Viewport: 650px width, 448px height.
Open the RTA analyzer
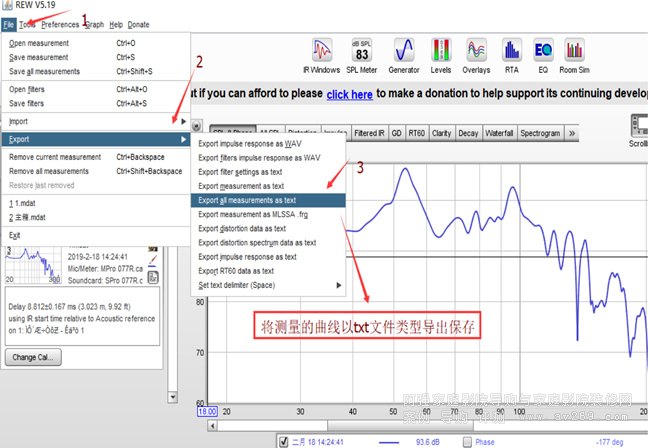(x=511, y=54)
